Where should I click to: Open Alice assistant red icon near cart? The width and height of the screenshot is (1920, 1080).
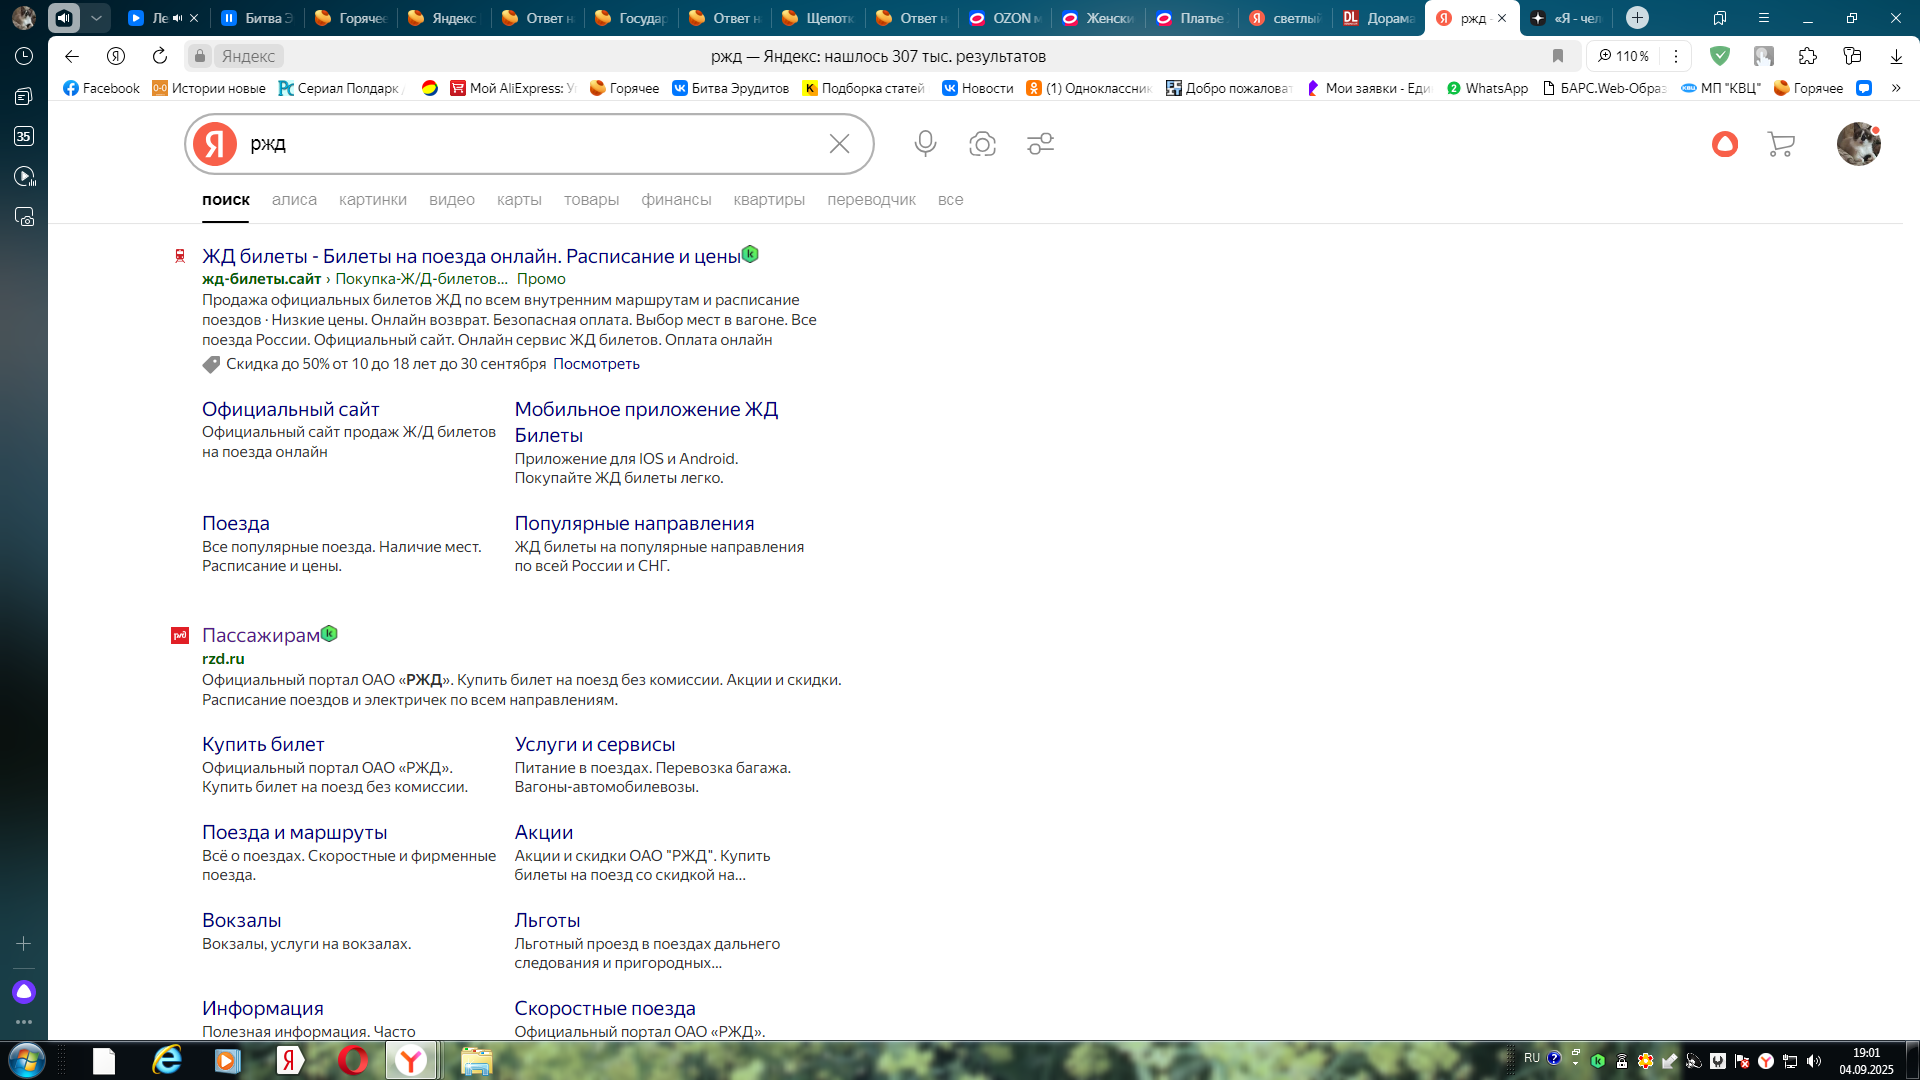(1724, 144)
